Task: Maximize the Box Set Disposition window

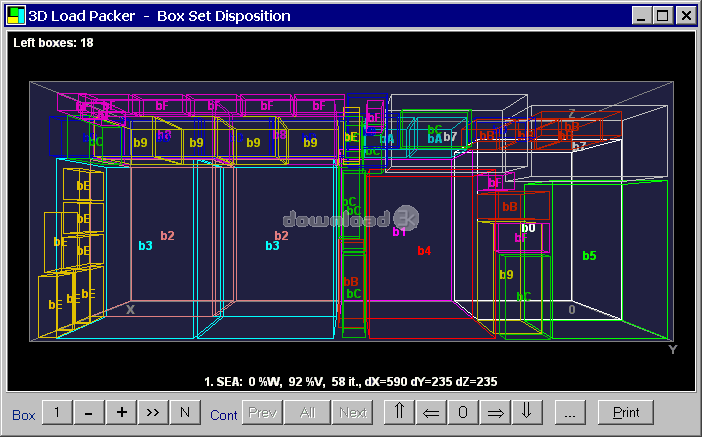Action: 663,15
